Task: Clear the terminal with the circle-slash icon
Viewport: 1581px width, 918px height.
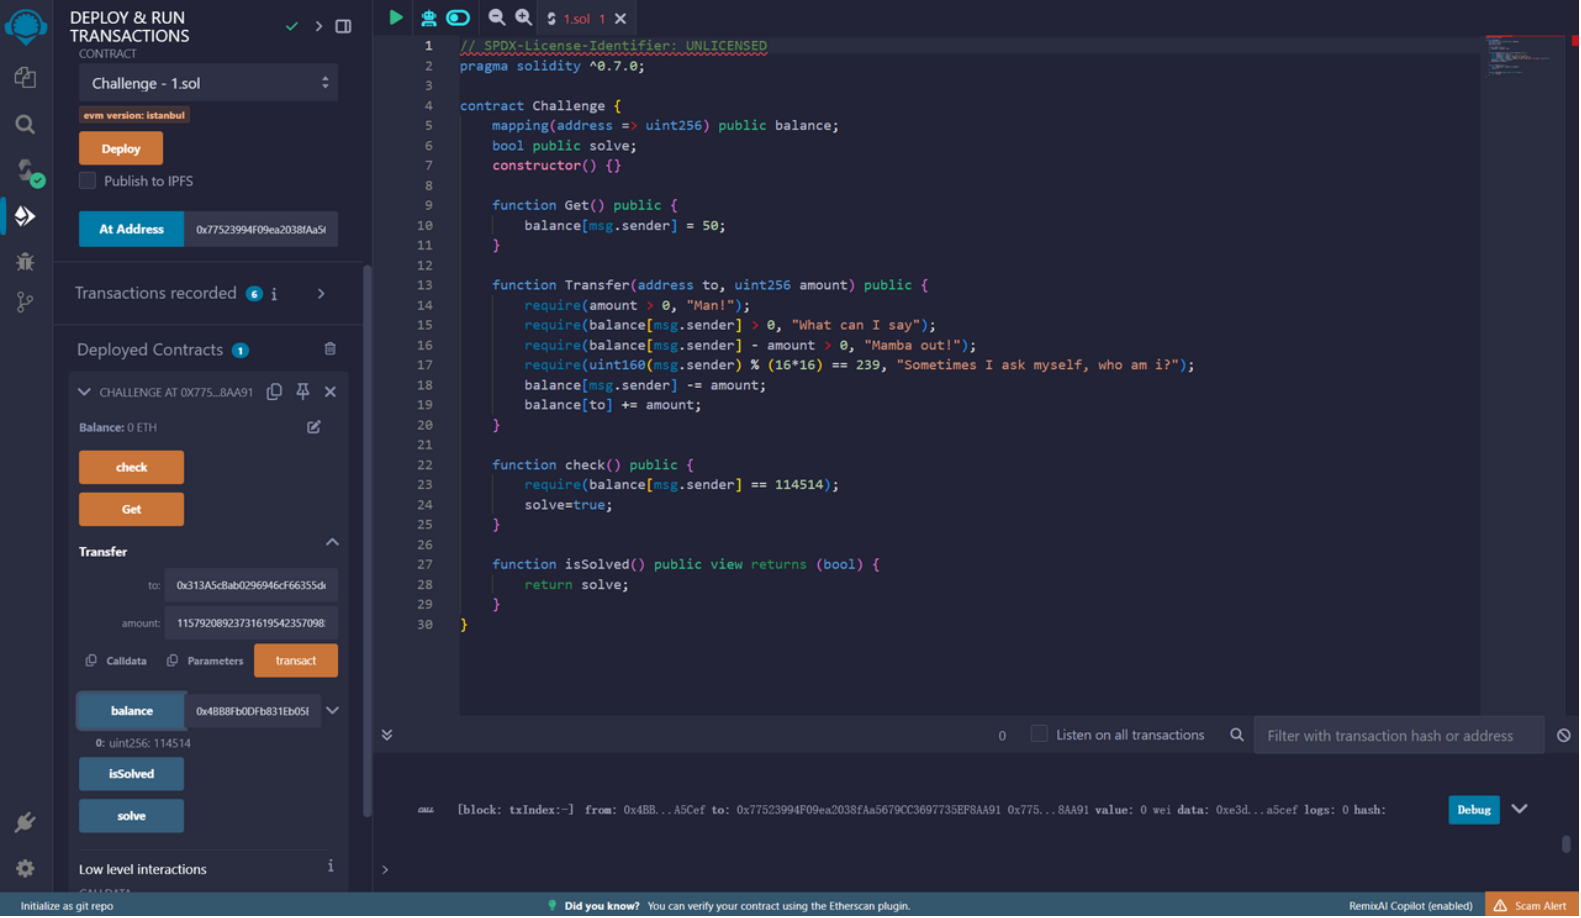Action: 1565,737
